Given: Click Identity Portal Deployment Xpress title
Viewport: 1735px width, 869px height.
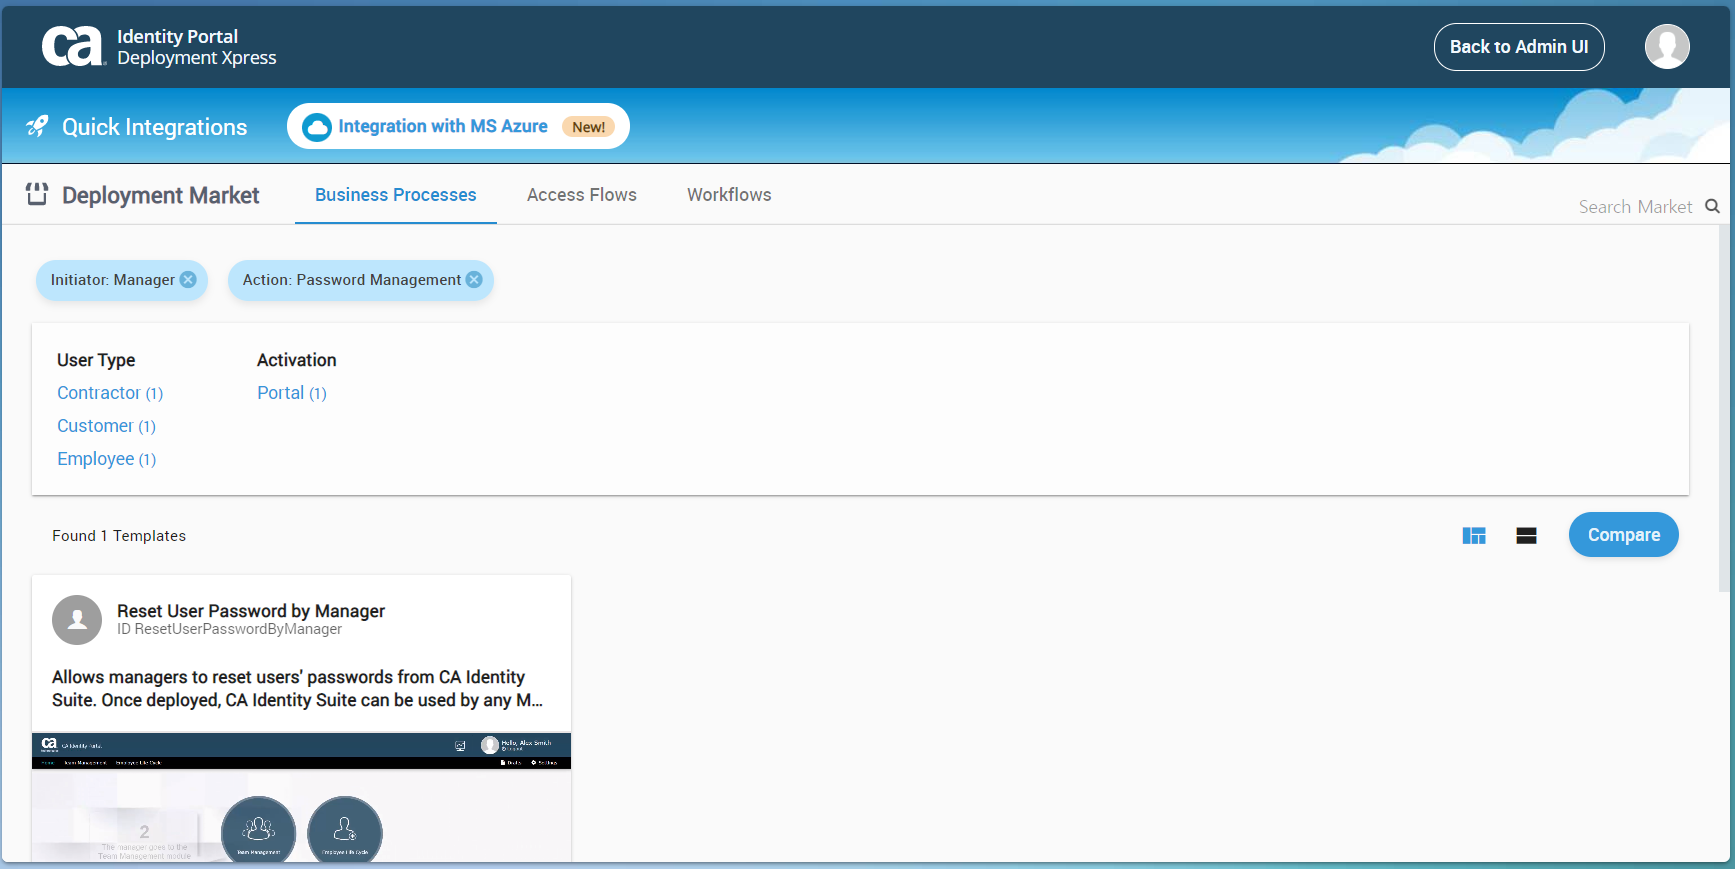Looking at the screenshot, I should [197, 47].
